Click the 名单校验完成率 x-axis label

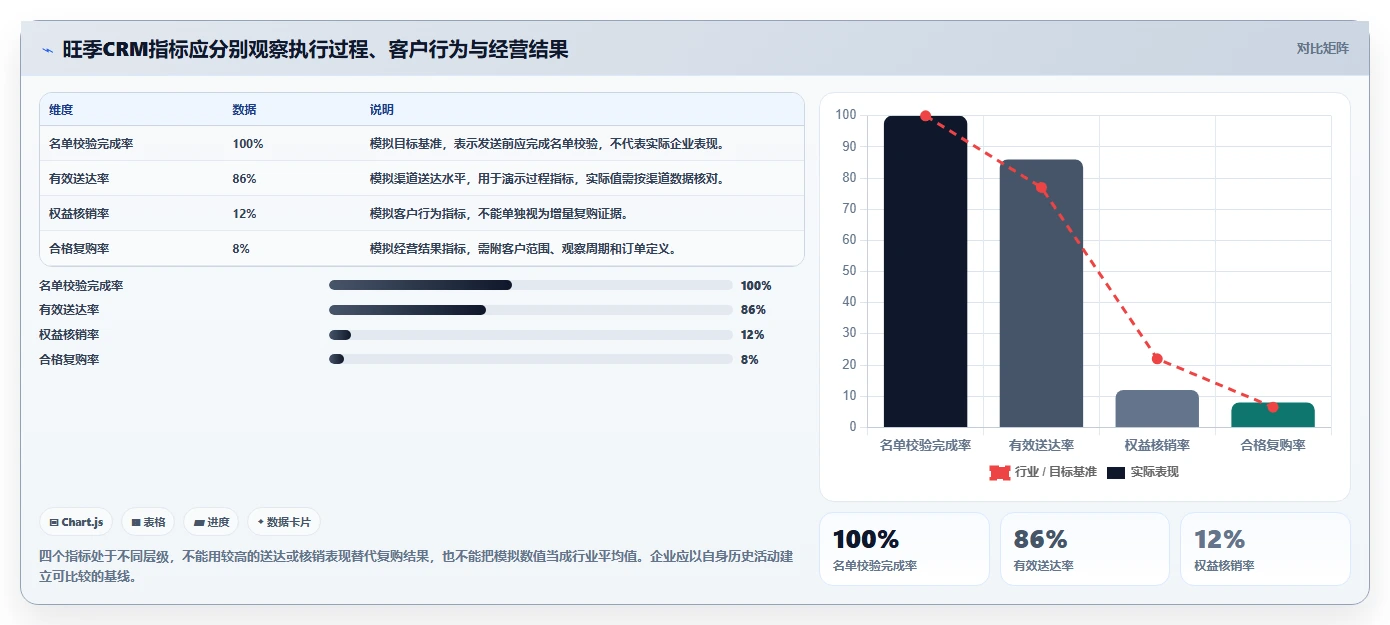coord(925,445)
